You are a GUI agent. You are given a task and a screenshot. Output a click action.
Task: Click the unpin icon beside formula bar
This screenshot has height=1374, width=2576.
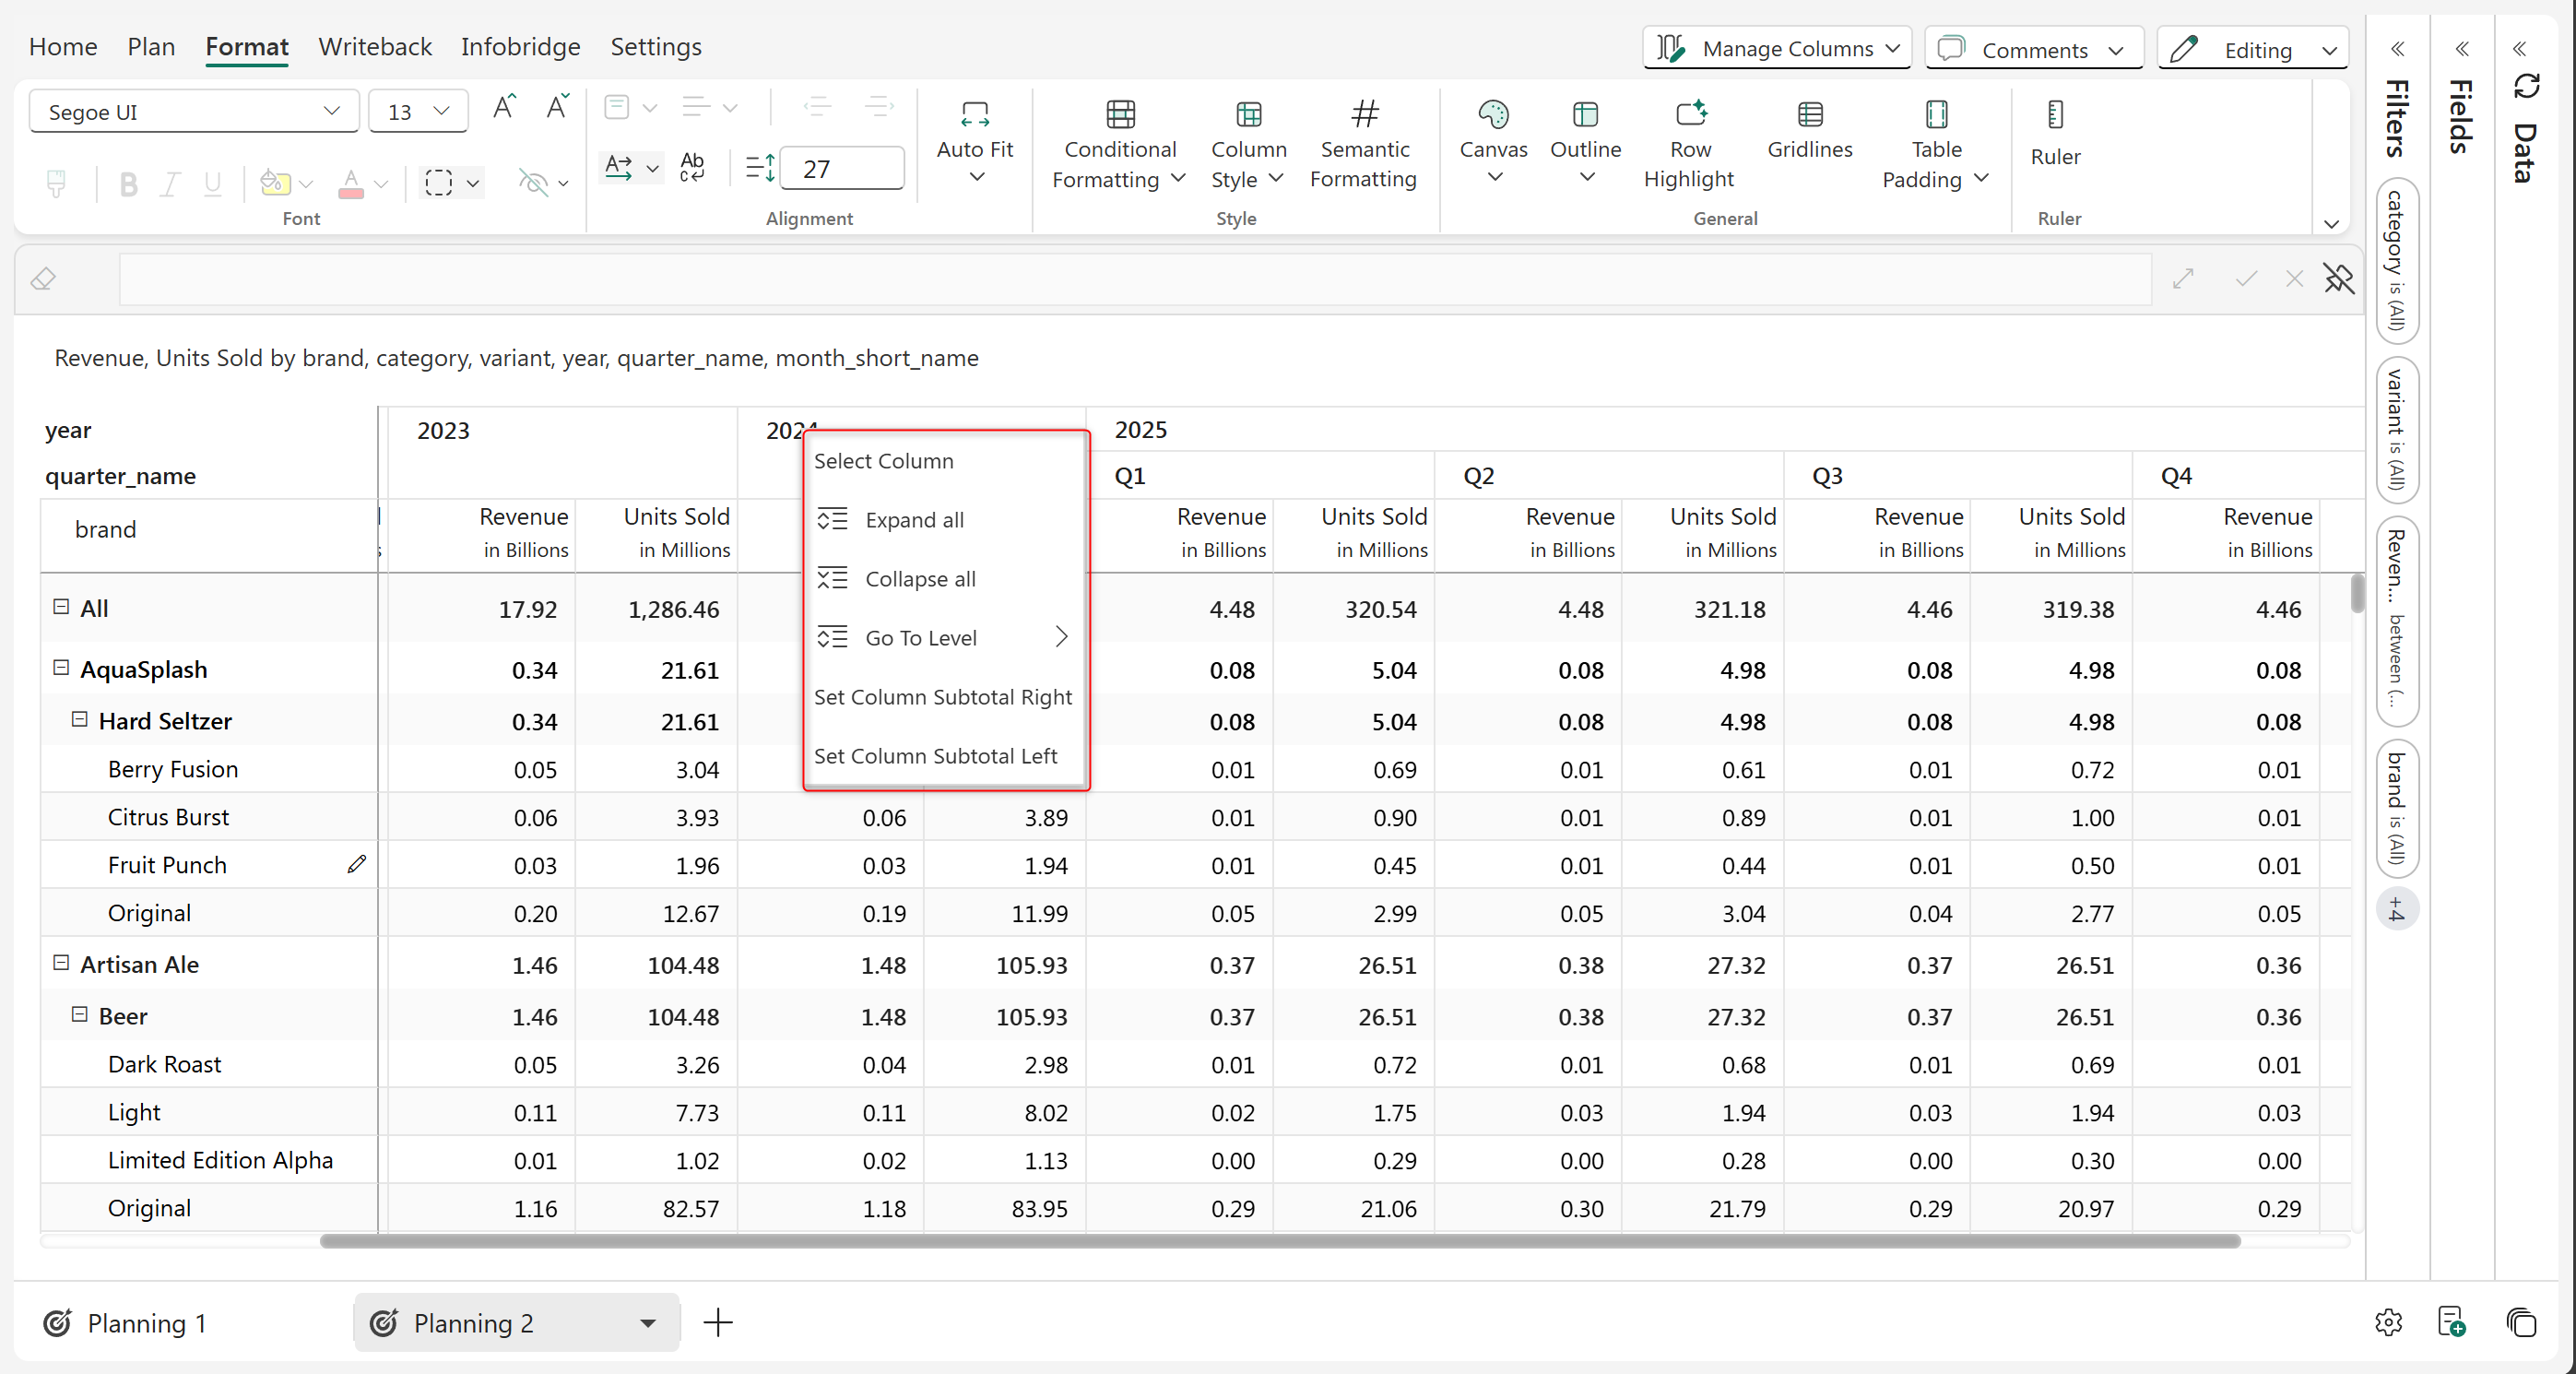tap(2338, 279)
